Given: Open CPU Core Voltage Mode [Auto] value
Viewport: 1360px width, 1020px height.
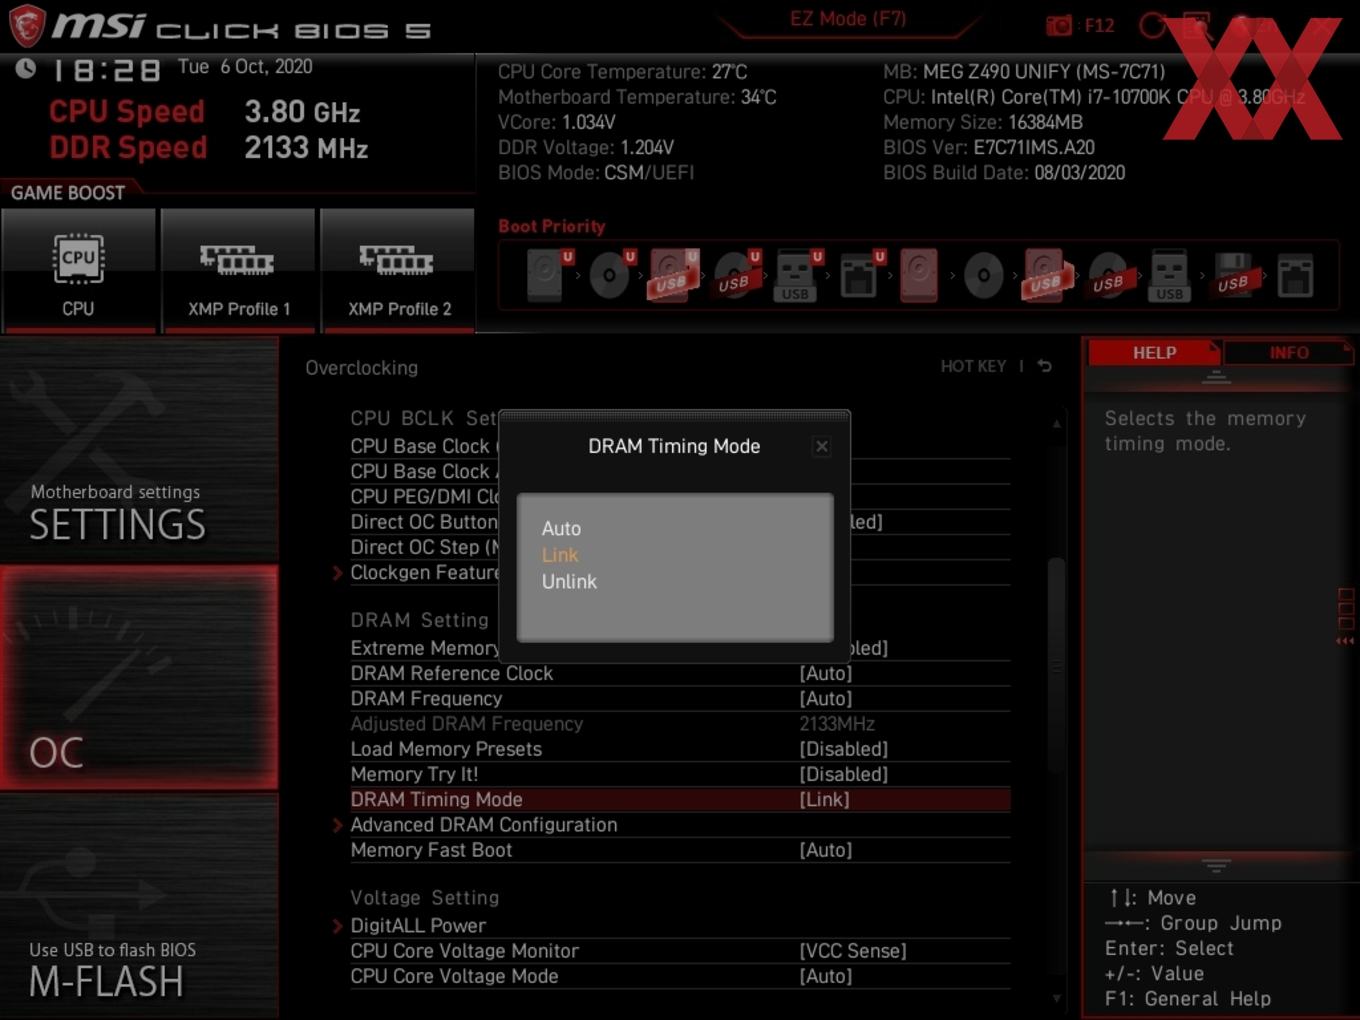Looking at the screenshot, I should point(826,976).
